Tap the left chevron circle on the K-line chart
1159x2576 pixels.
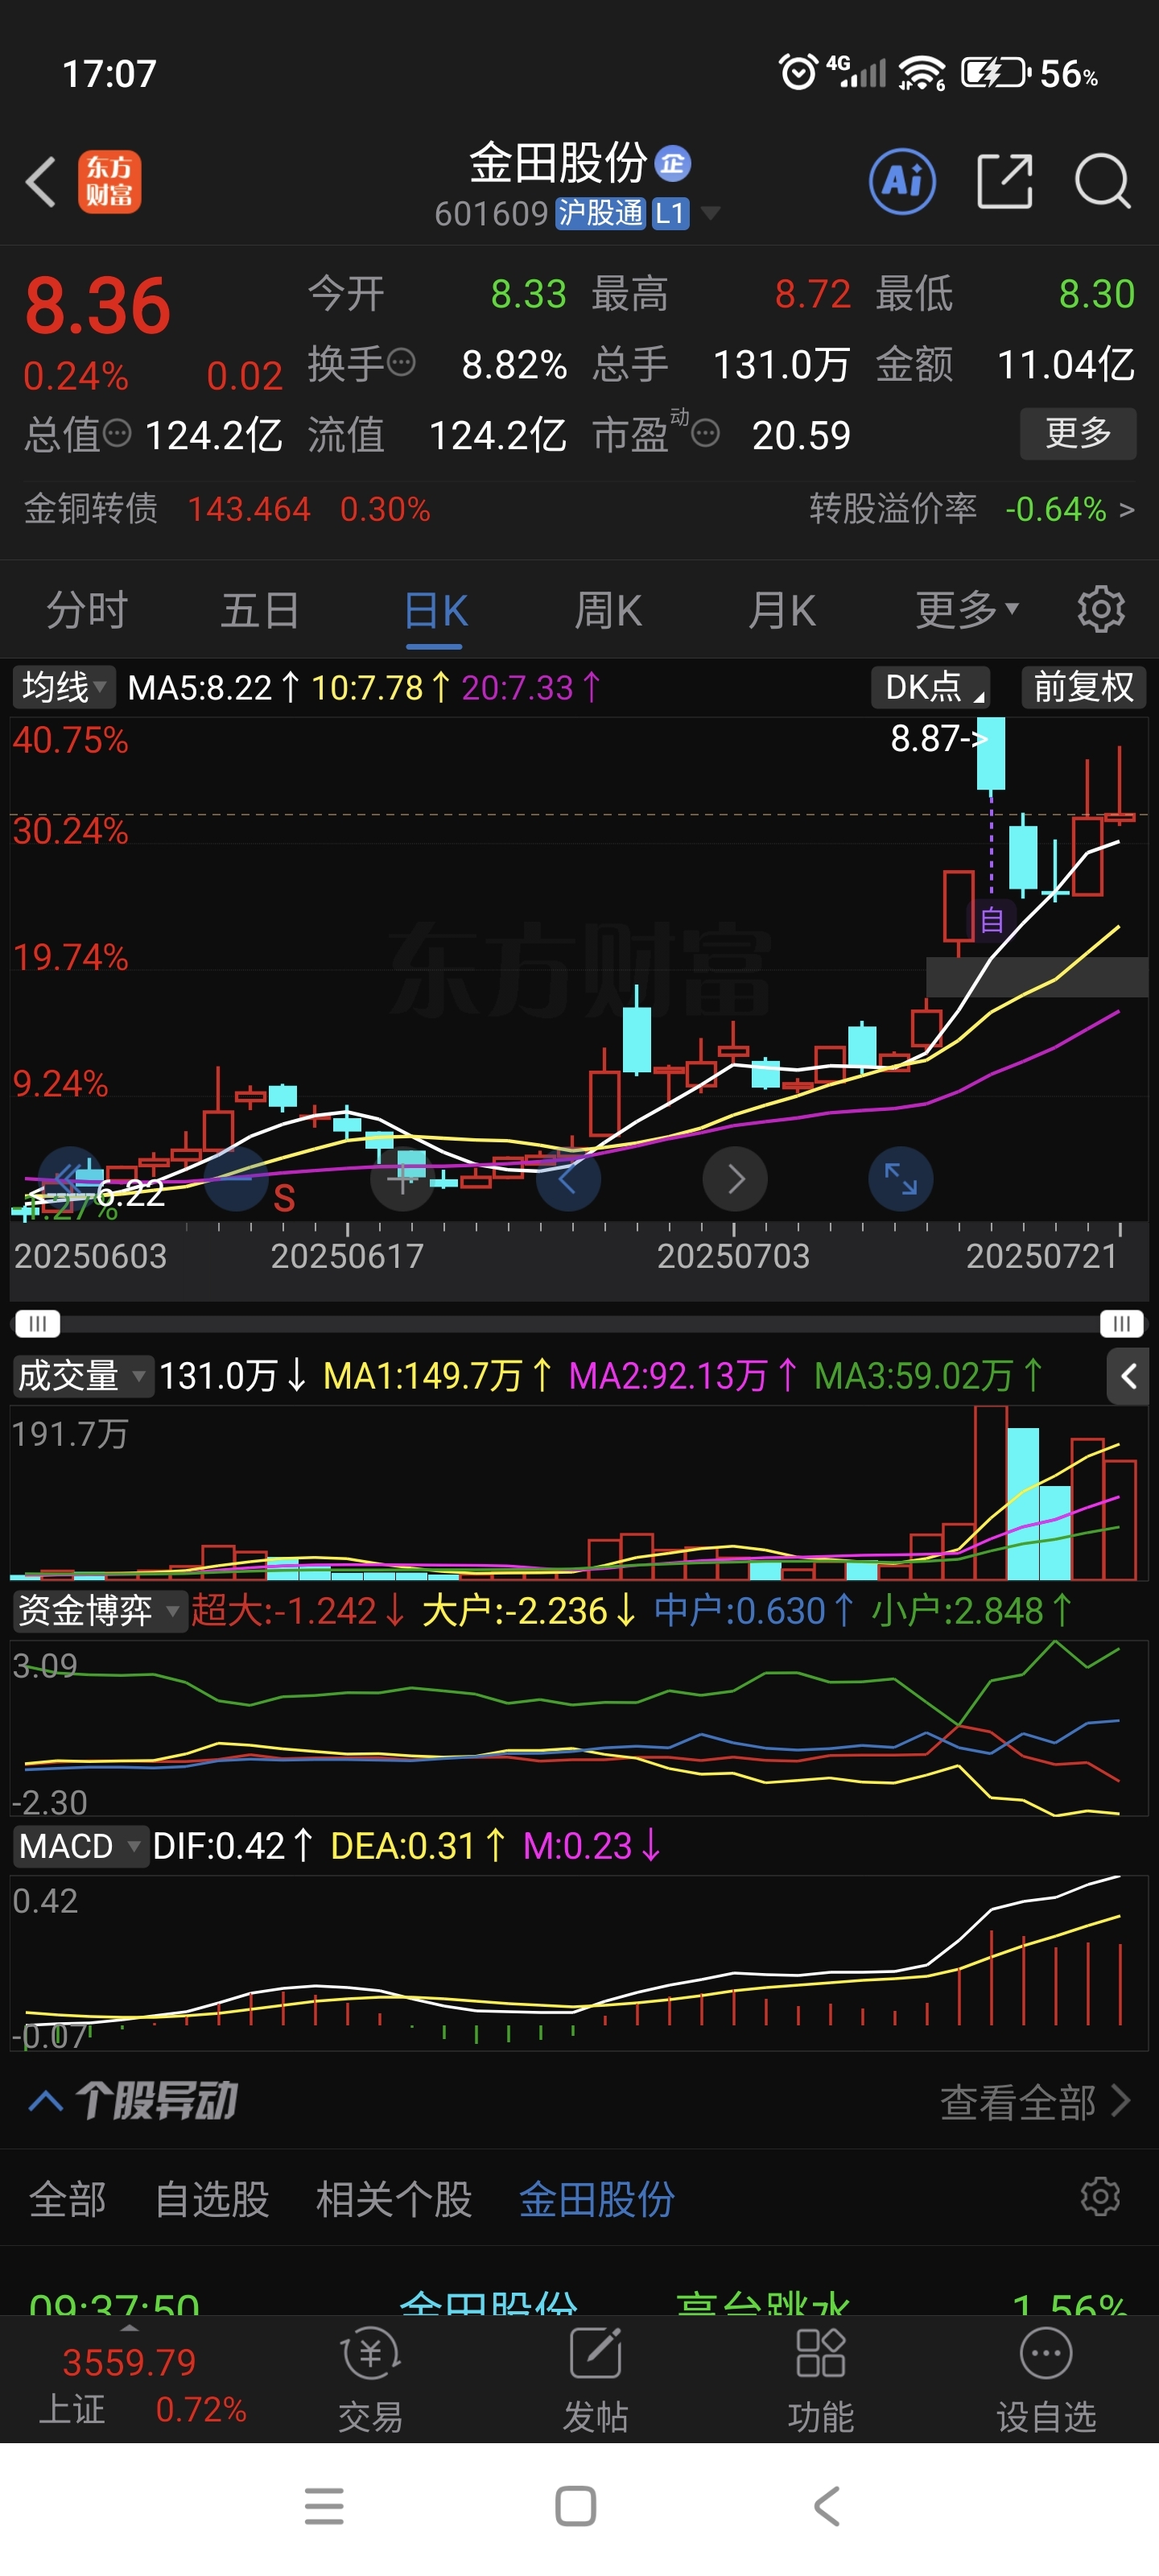tap(568, 1179)
